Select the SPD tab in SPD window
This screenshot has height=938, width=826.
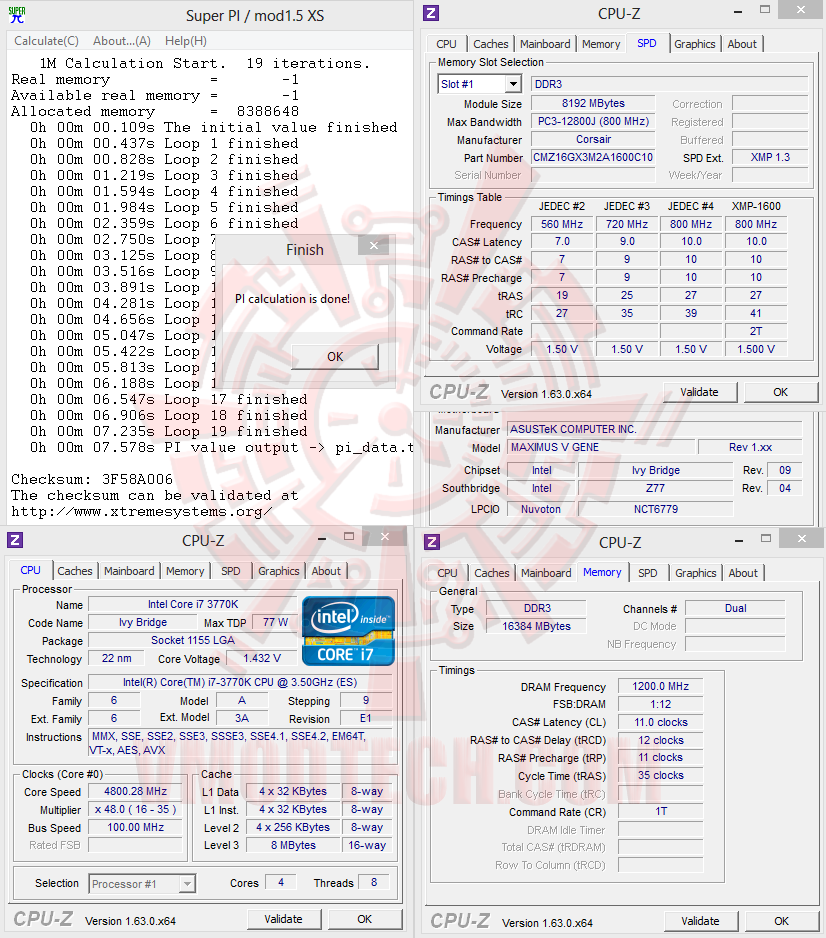point(647,43)
